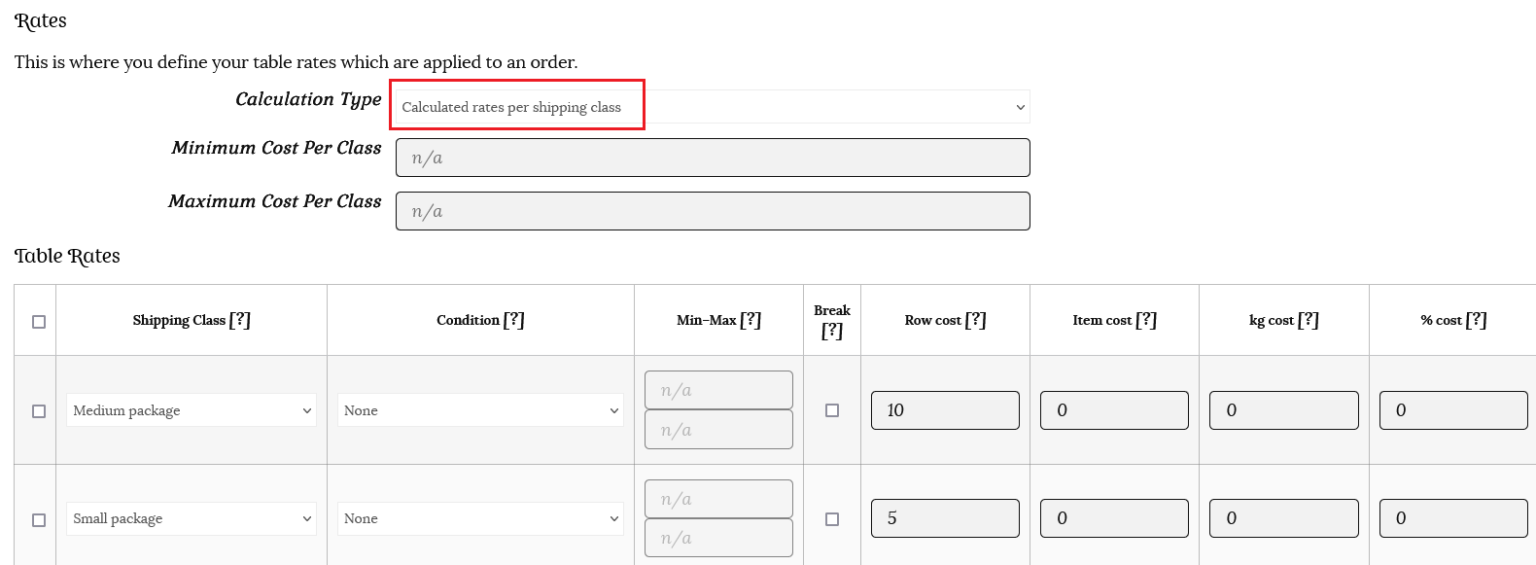
Task: Tick the select-all checkbox in table header
Action: pyautogui.click(x=39, y=322)
